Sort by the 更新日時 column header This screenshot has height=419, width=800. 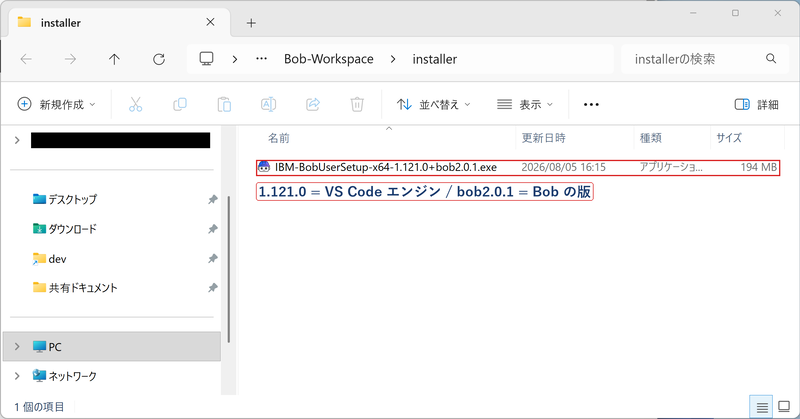coord(543,138)
